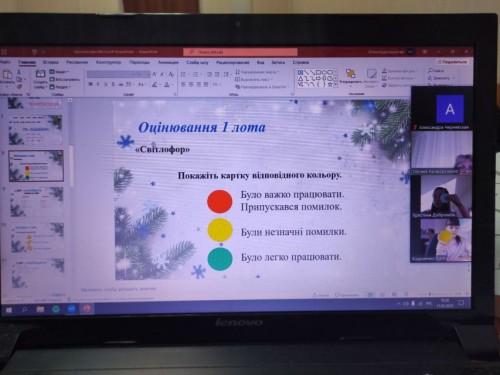The width and height of the screenshot is (500, 375).
Task: Open the Section (Раздел) dropdown
Action: 60,87
